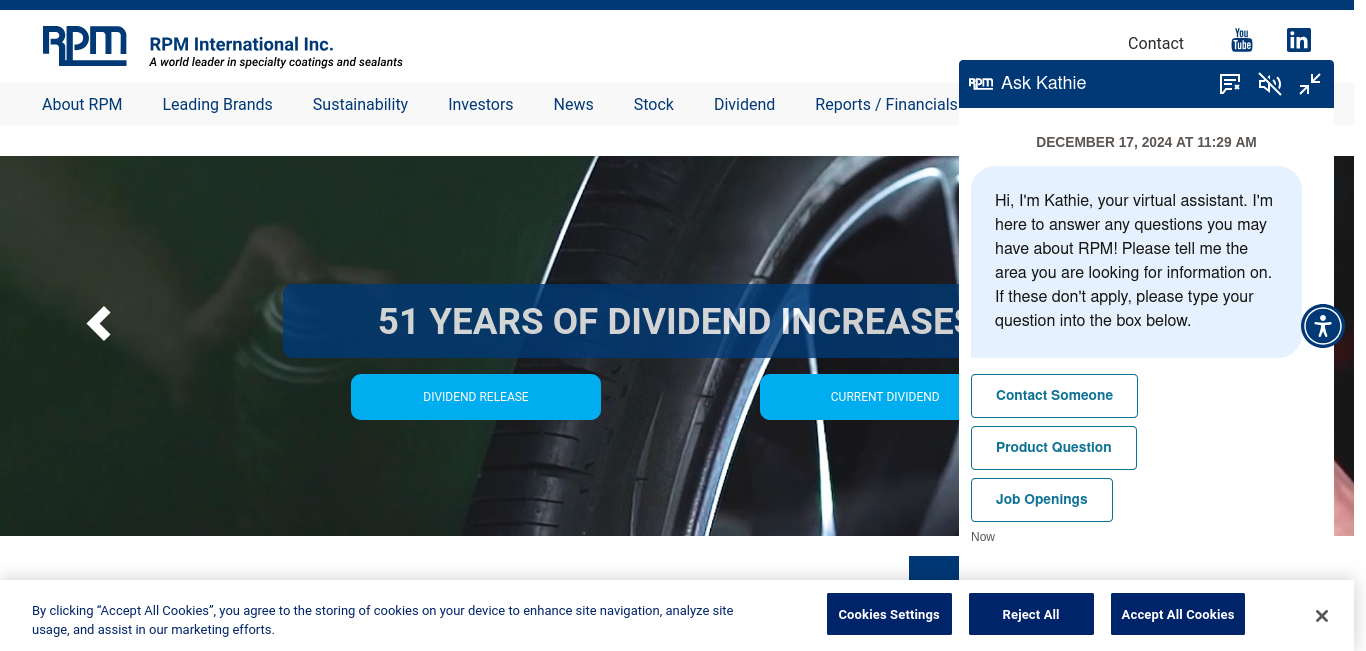
Task: Open the News menu item
Action: pyautogui.click(x=574, y=104)
